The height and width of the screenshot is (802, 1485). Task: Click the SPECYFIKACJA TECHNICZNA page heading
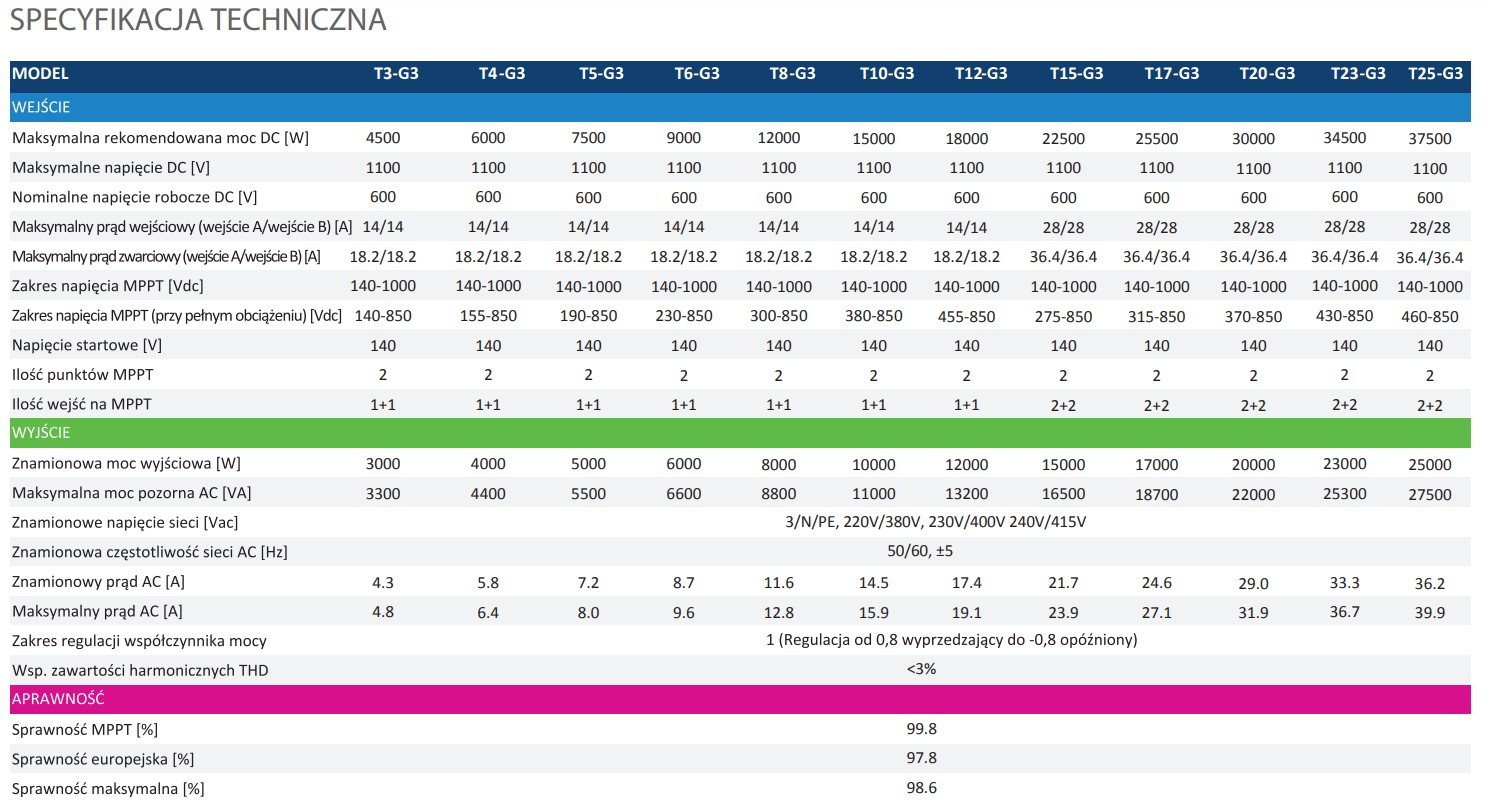click(198, 21)
